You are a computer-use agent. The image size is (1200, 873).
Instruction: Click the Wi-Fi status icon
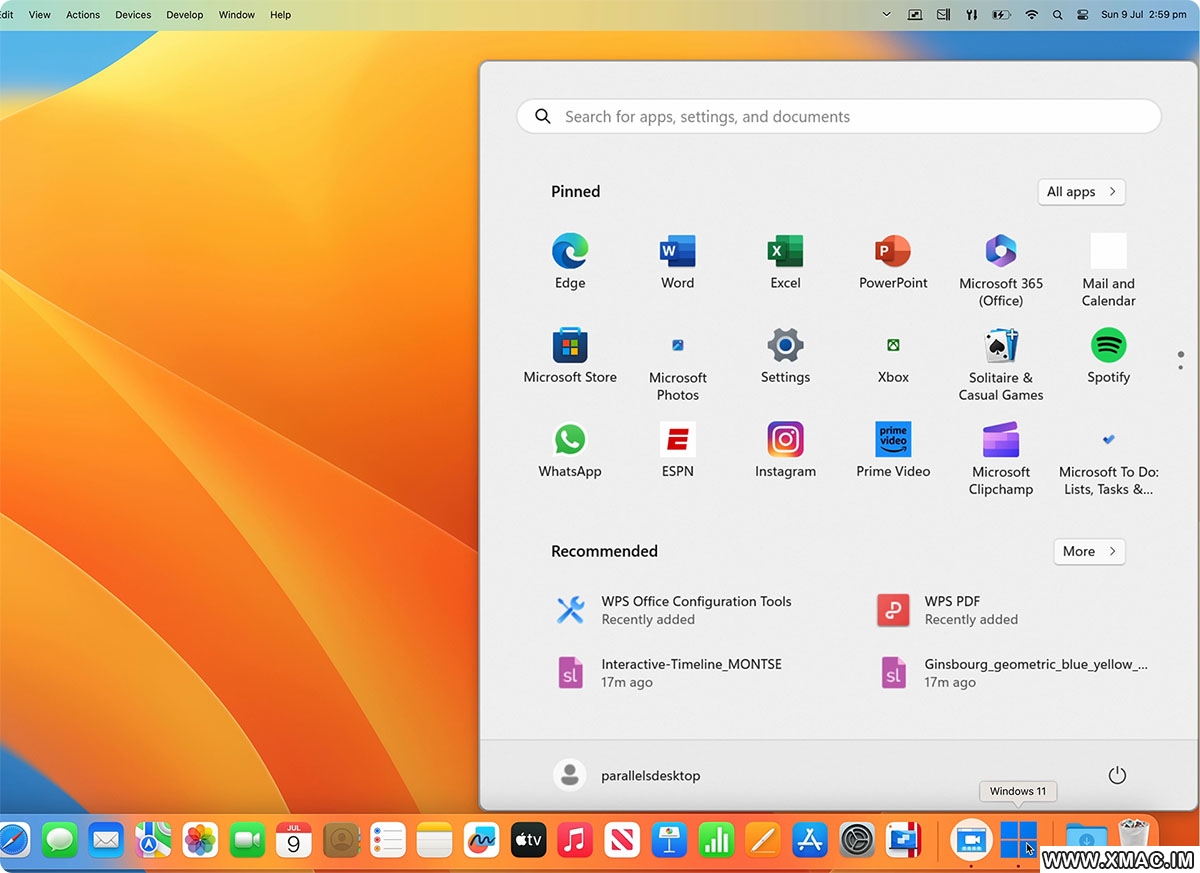pyautogui.click(x=1031, y=15)
